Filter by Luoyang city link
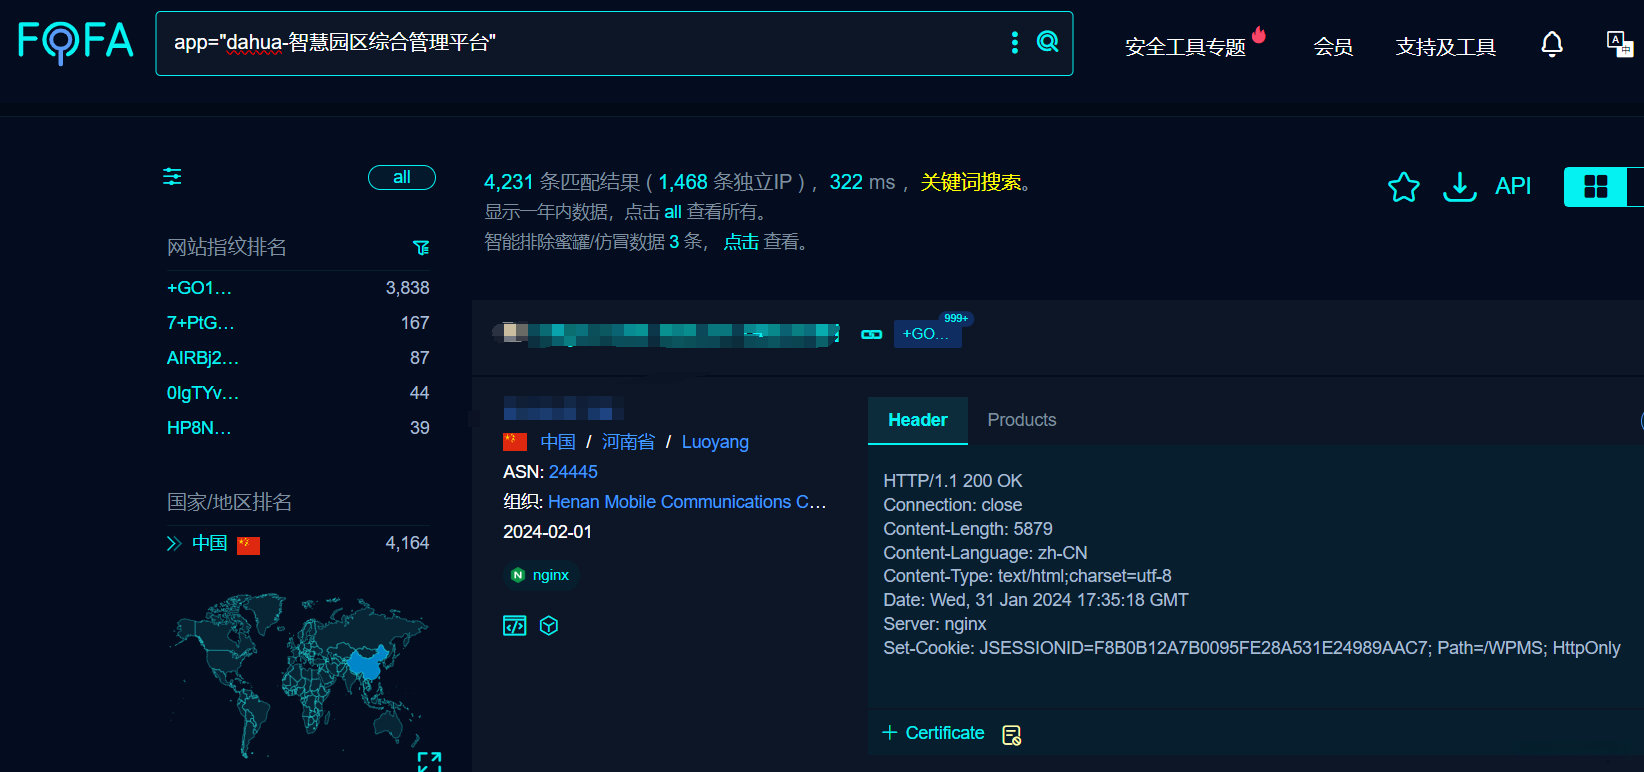This screenshot has height=772, width=1644. [x=715, y=442]
